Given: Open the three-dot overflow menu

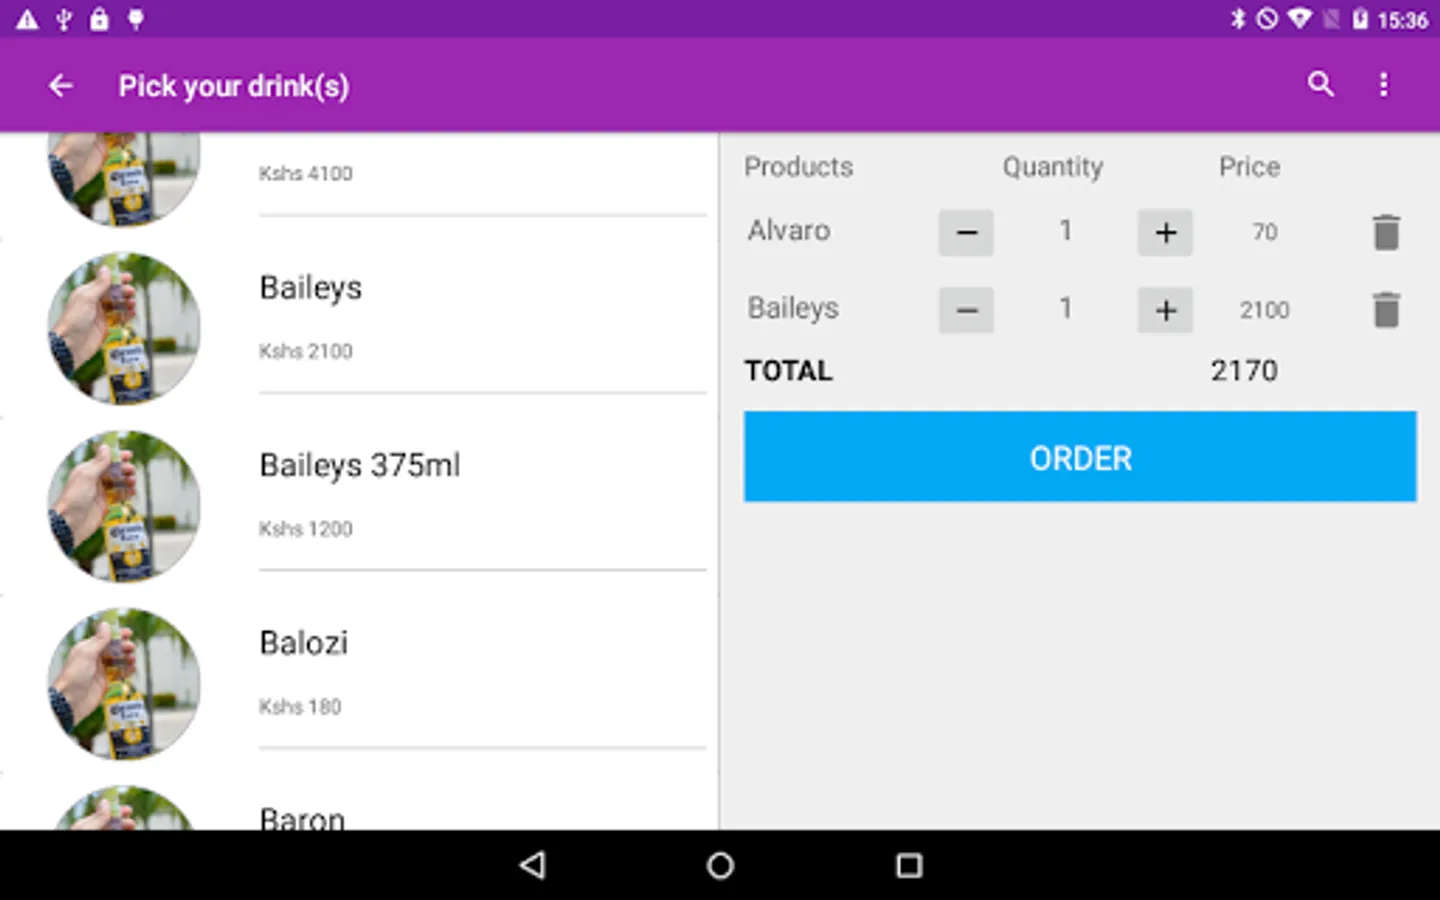Looking at the screenshot, I should [x=1384, y=85].
